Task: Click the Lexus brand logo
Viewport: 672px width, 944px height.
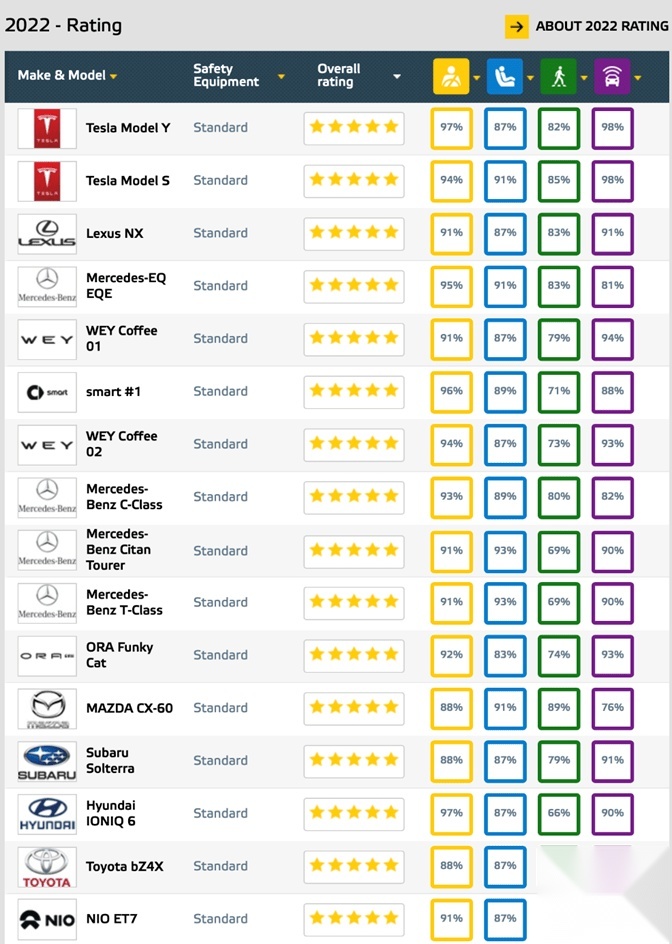Action: (47, 234)
